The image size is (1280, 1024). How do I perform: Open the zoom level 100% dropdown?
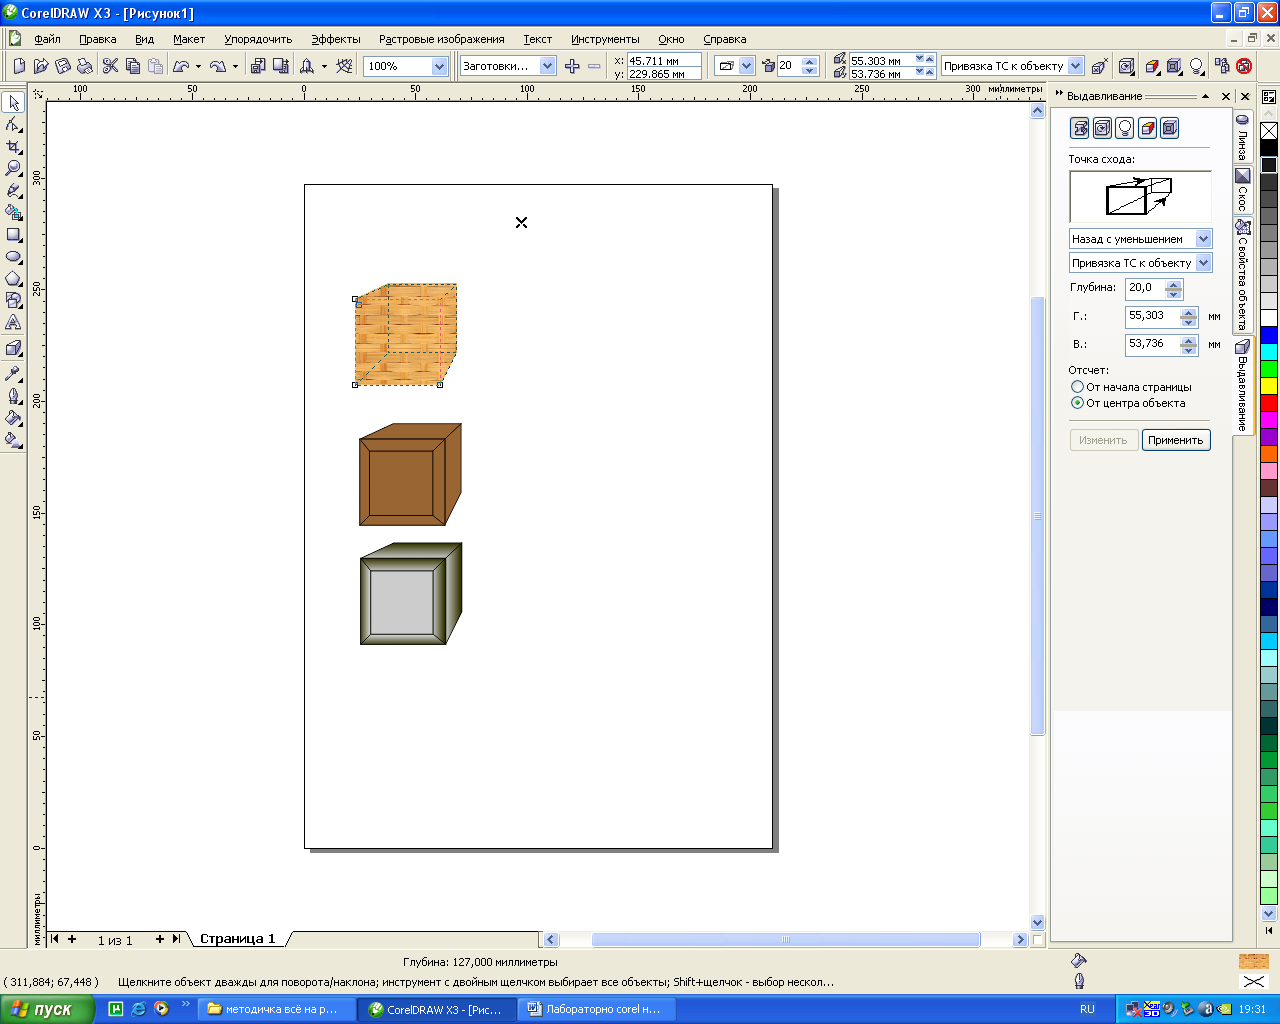coord(439,66)
